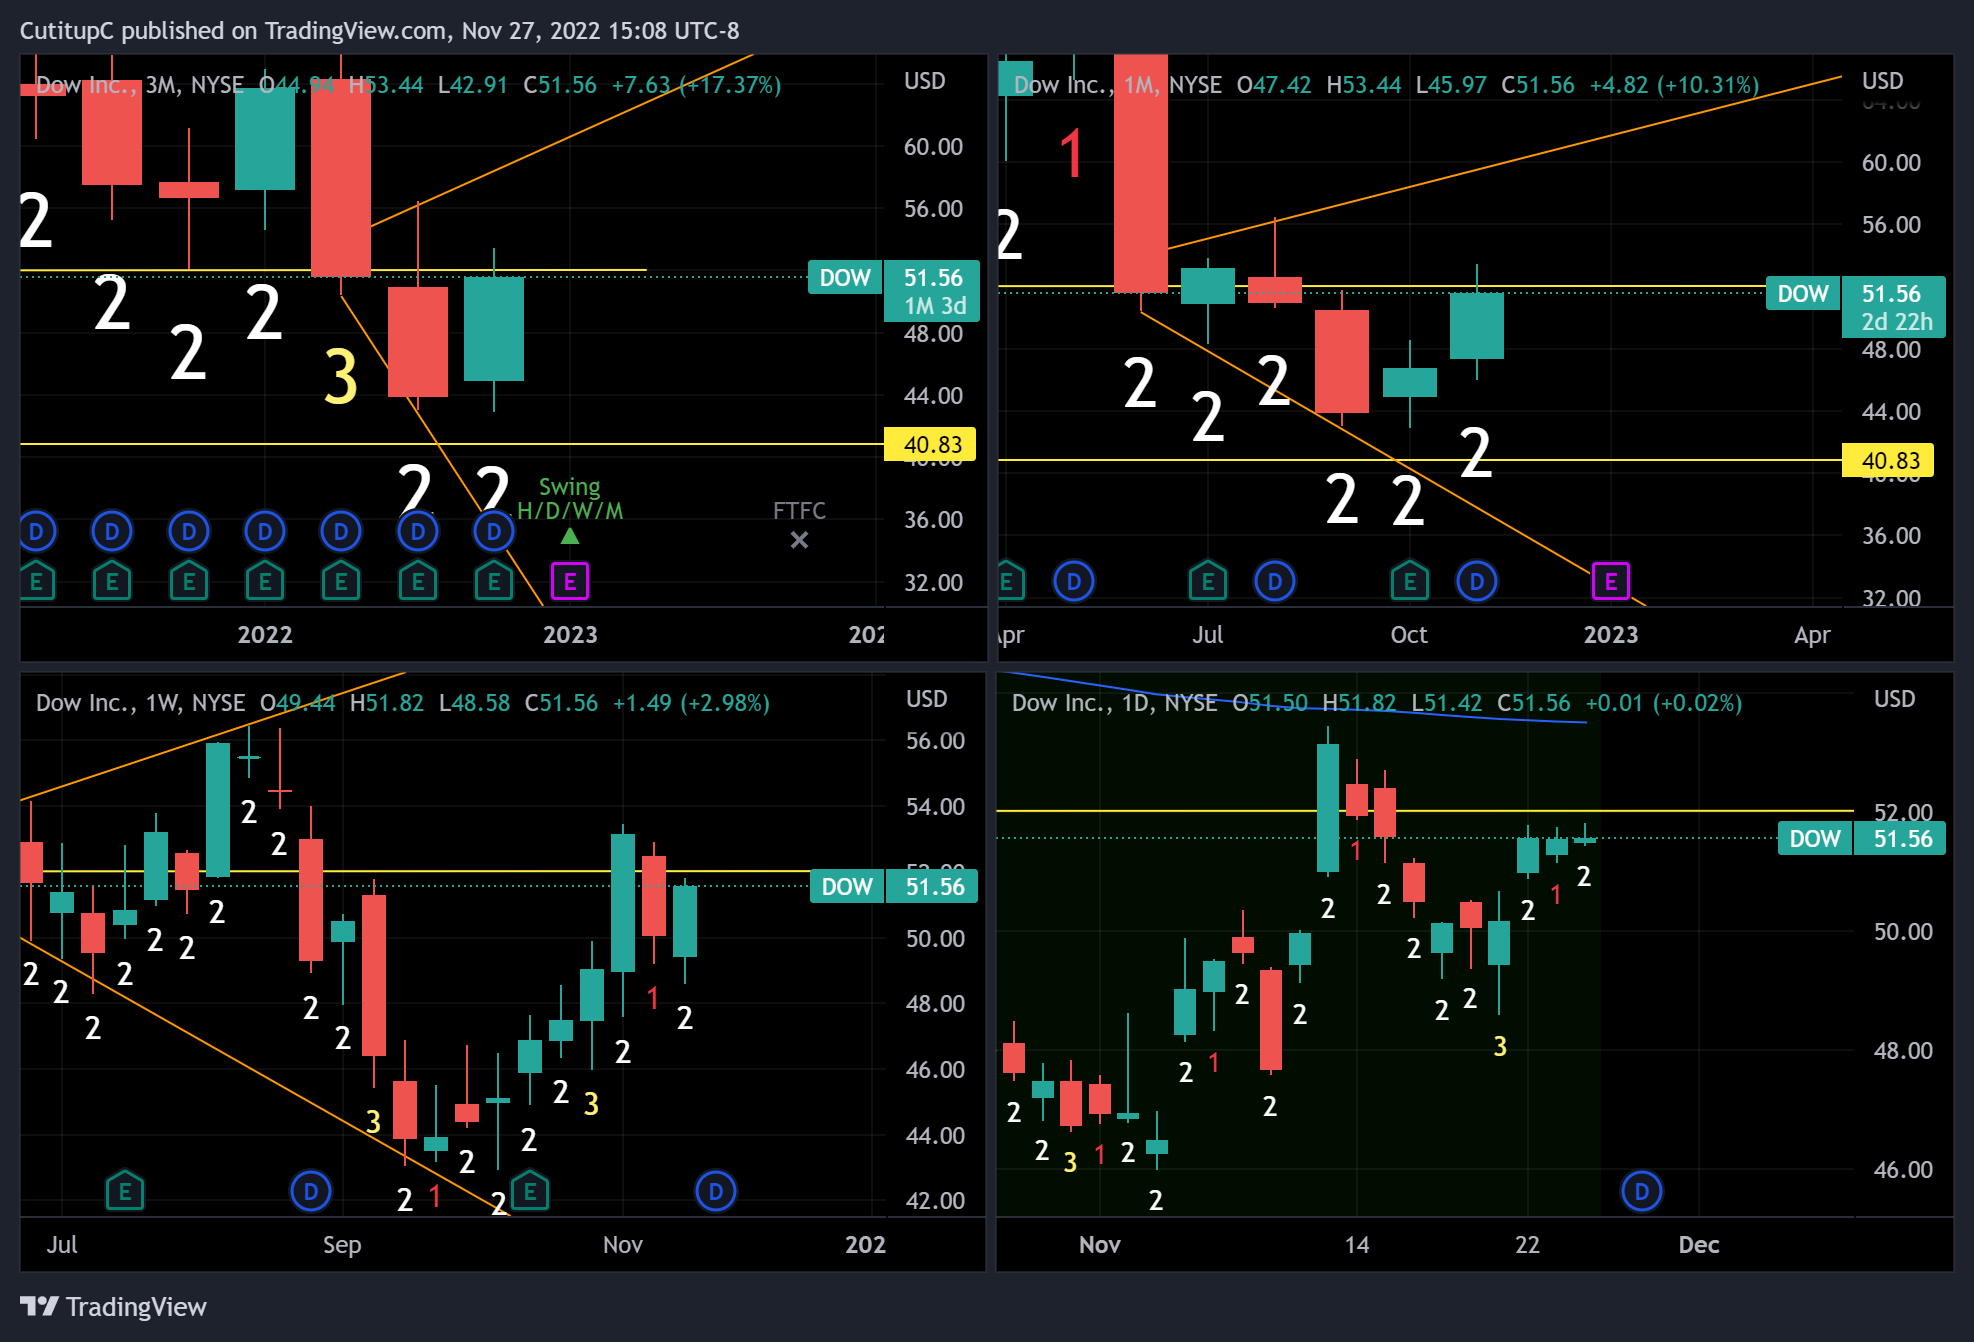This screenshot has width=1974, height=1342.
Task: Click the 51.56 price label in the 1W chart
Action: pyautogui.click(x=932, y=887)
